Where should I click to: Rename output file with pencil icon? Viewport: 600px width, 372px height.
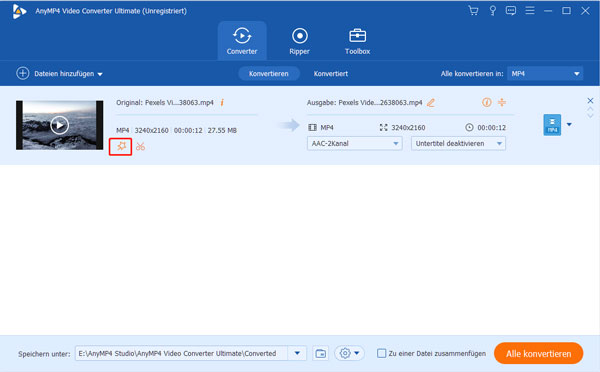(431, 103)
